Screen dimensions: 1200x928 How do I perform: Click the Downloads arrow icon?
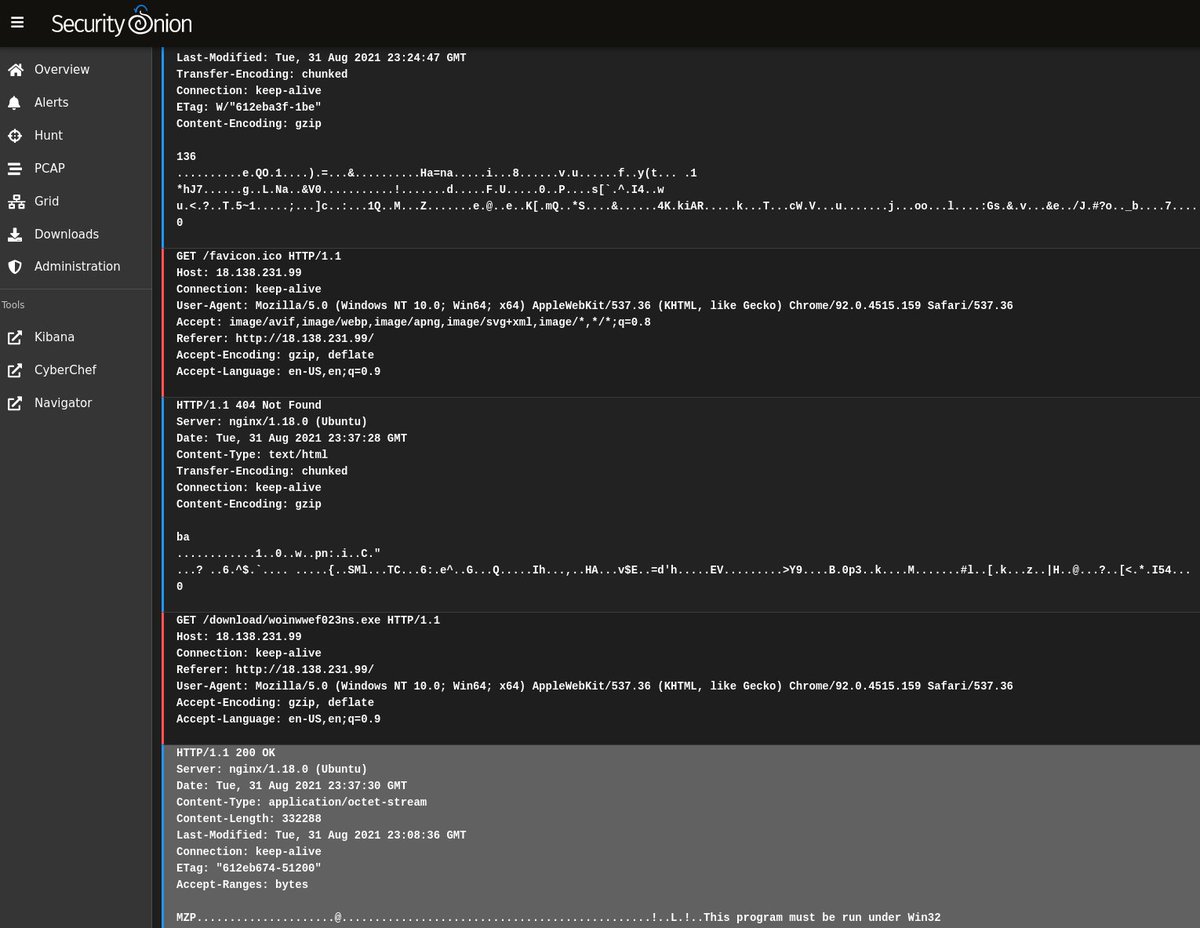click(x=15, y=235)
